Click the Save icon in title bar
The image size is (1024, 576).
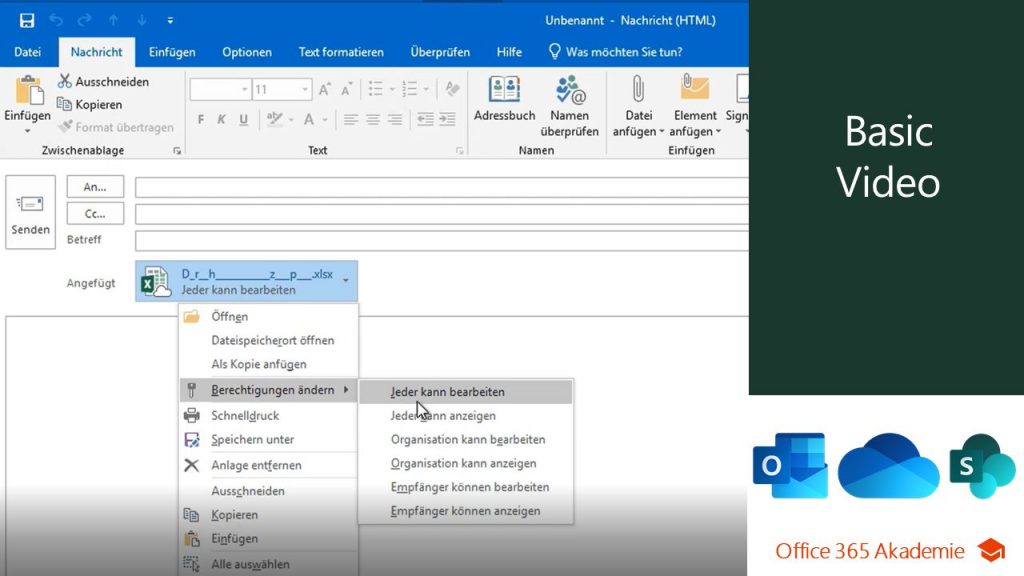click(27, 20)
